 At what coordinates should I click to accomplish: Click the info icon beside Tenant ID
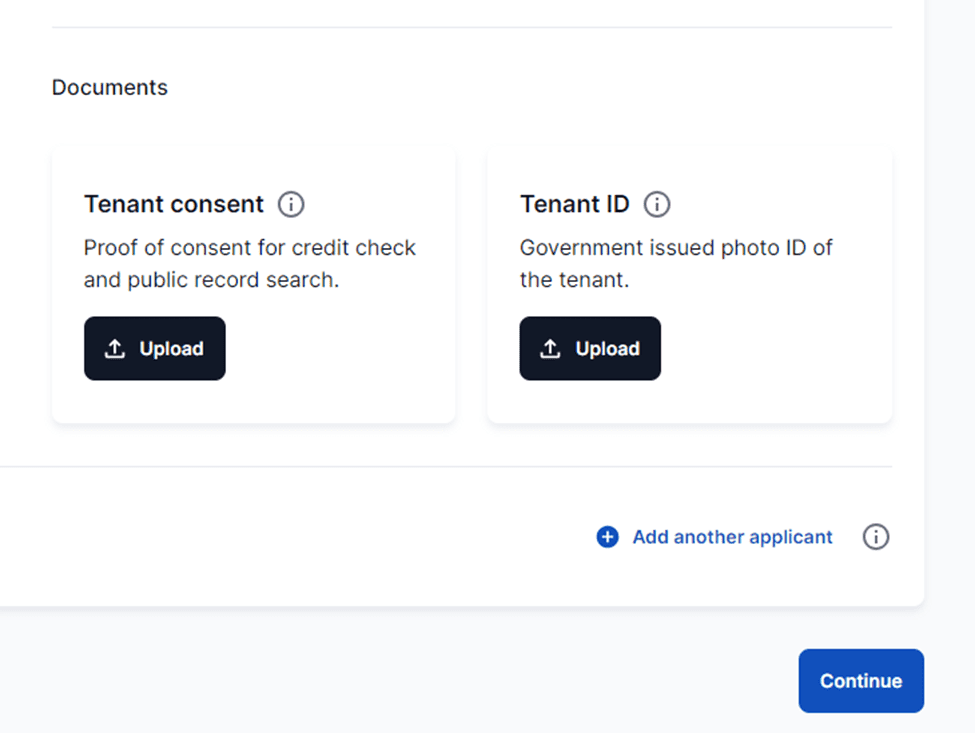point(657,205)
